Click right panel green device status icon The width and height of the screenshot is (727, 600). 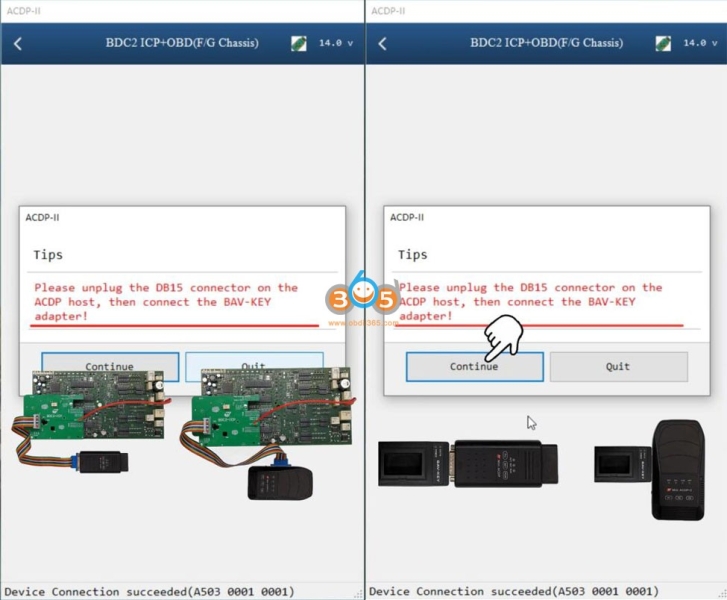[663, 43]
